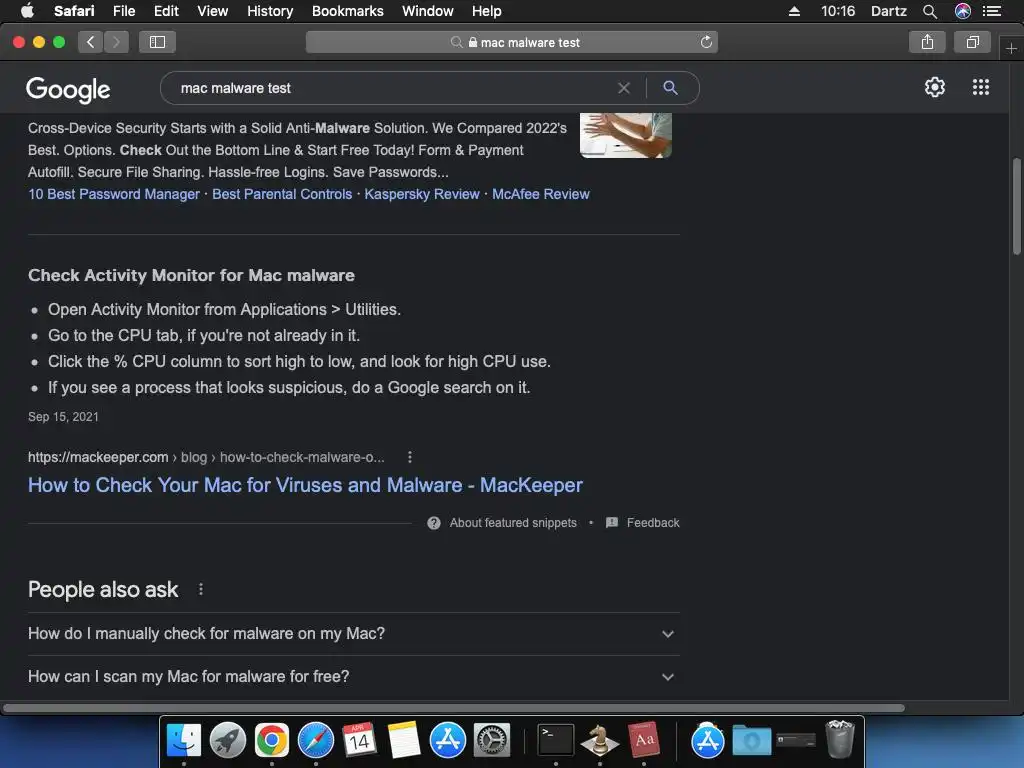Viewport: 1024px width, 768px height.
Task: Open blue App Store icon left of System Preferences
Action: point(447,740)
